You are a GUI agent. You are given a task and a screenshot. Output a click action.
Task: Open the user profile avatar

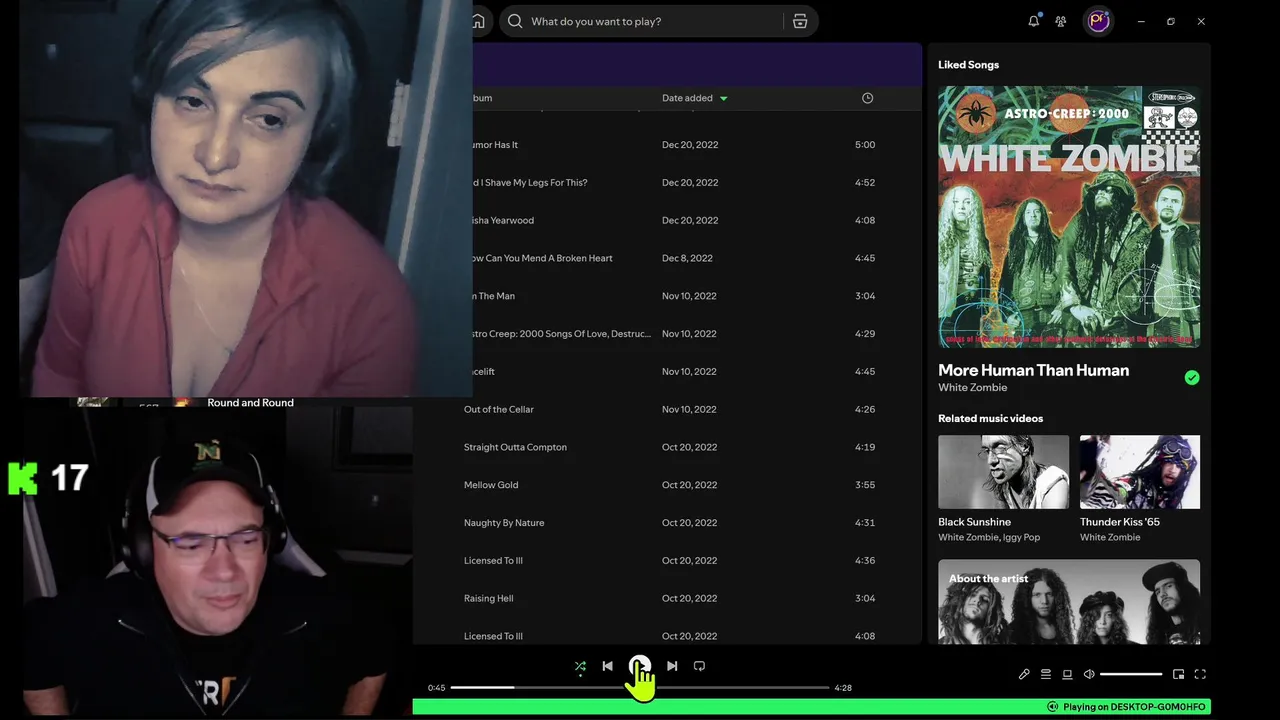(1099, 21)
